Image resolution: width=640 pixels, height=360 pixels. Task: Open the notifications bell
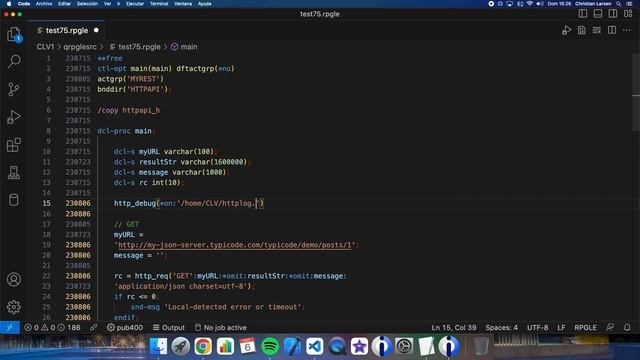[627, 327]
